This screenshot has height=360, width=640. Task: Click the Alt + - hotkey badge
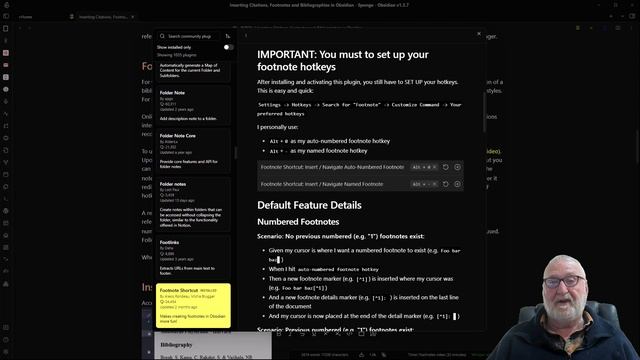424,184
